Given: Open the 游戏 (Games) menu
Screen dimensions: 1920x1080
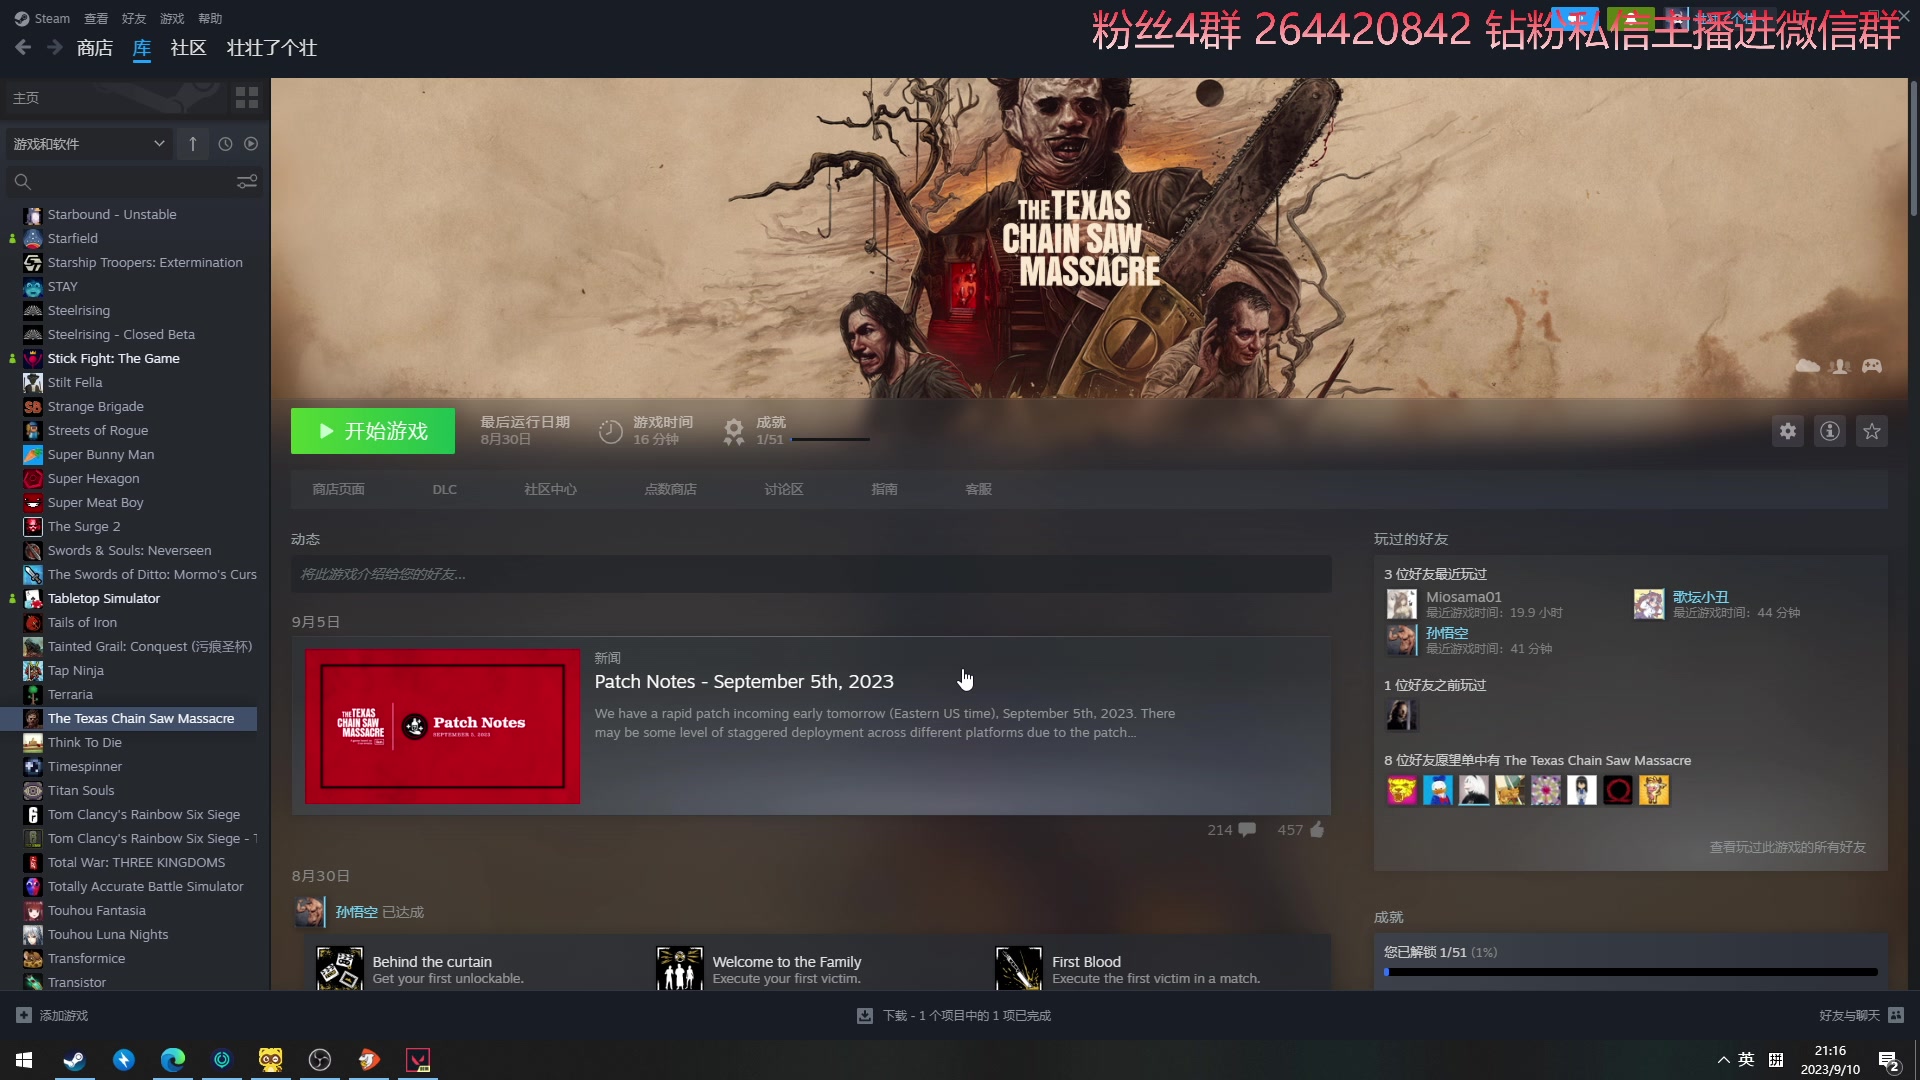Looking at the screenshot, I should click(x=172, y=18).
